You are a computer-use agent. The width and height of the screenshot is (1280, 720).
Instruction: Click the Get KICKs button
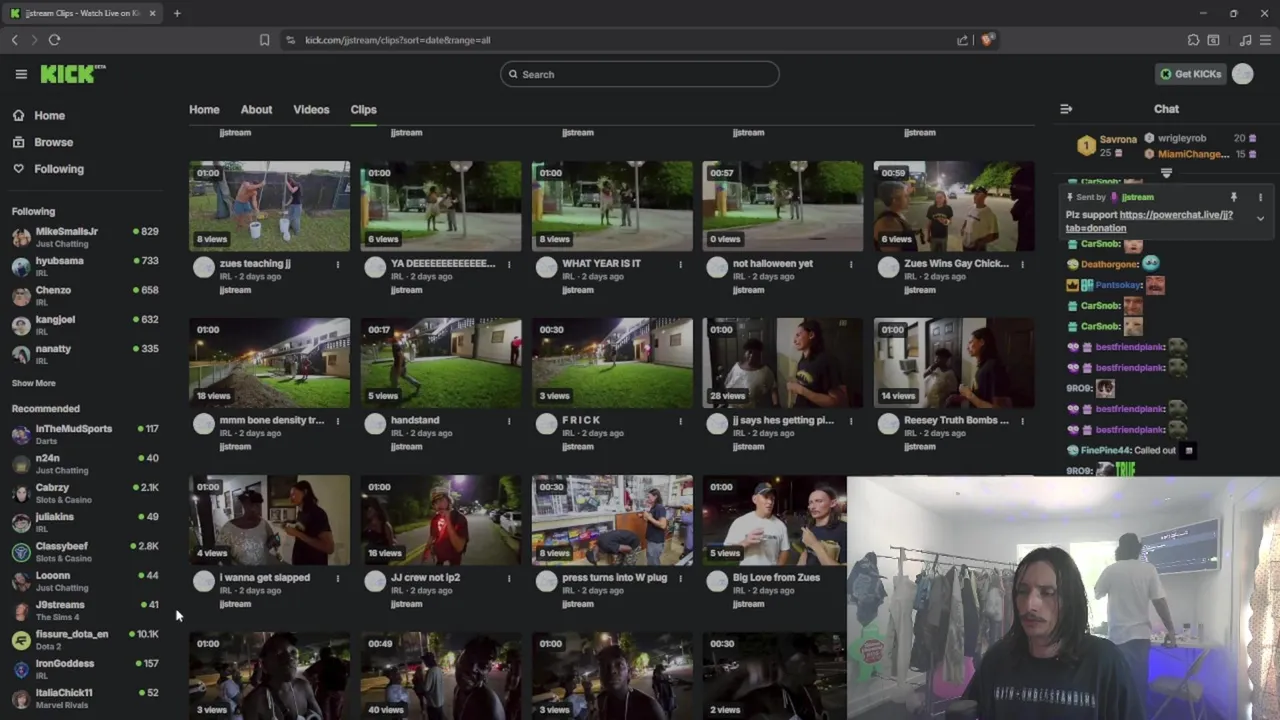coord(1190,74)
